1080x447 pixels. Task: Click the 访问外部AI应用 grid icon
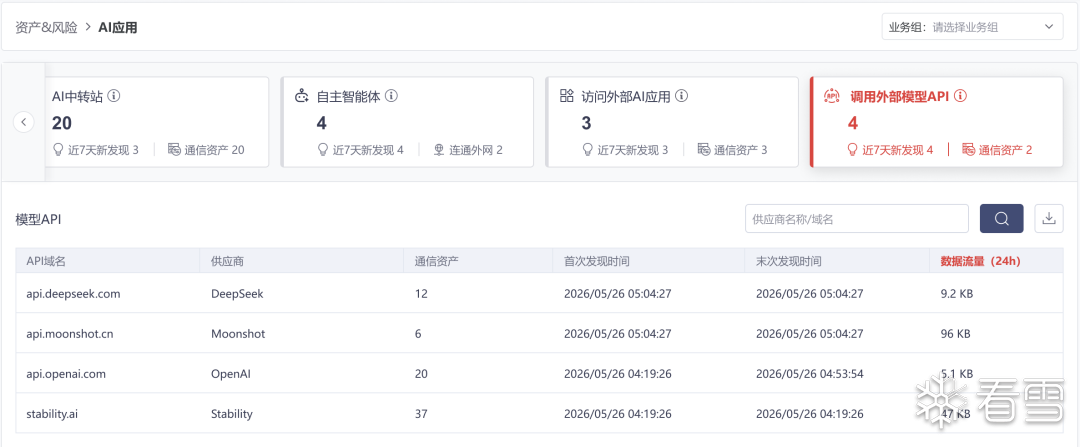tap(566, 96)
